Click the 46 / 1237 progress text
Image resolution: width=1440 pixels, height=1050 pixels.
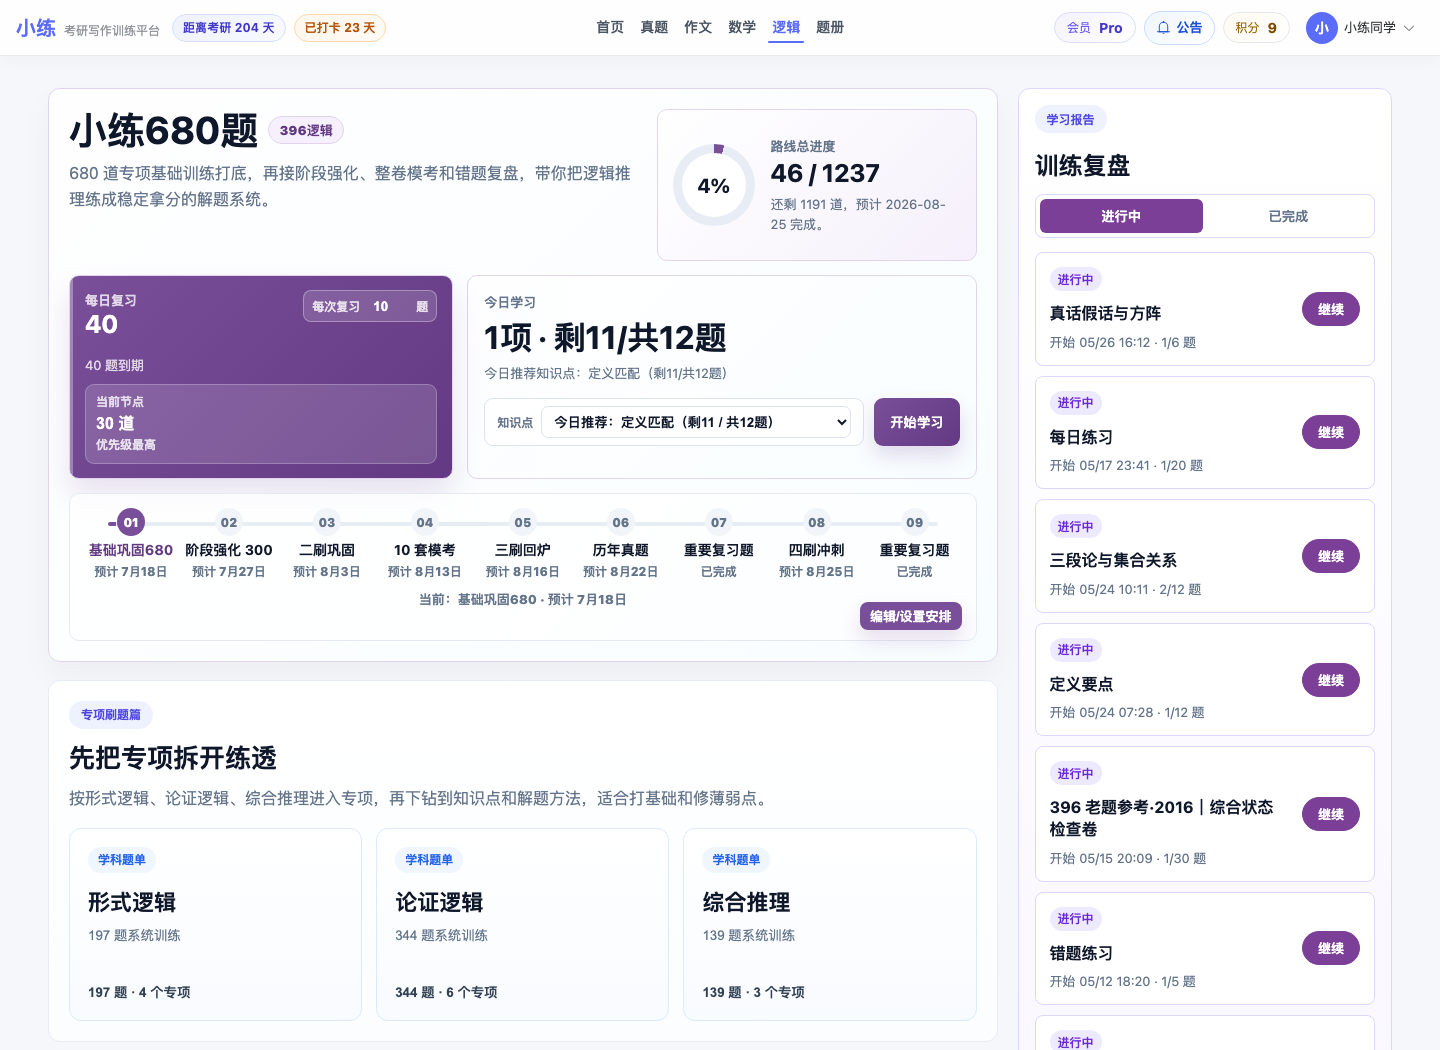point(825,173)
